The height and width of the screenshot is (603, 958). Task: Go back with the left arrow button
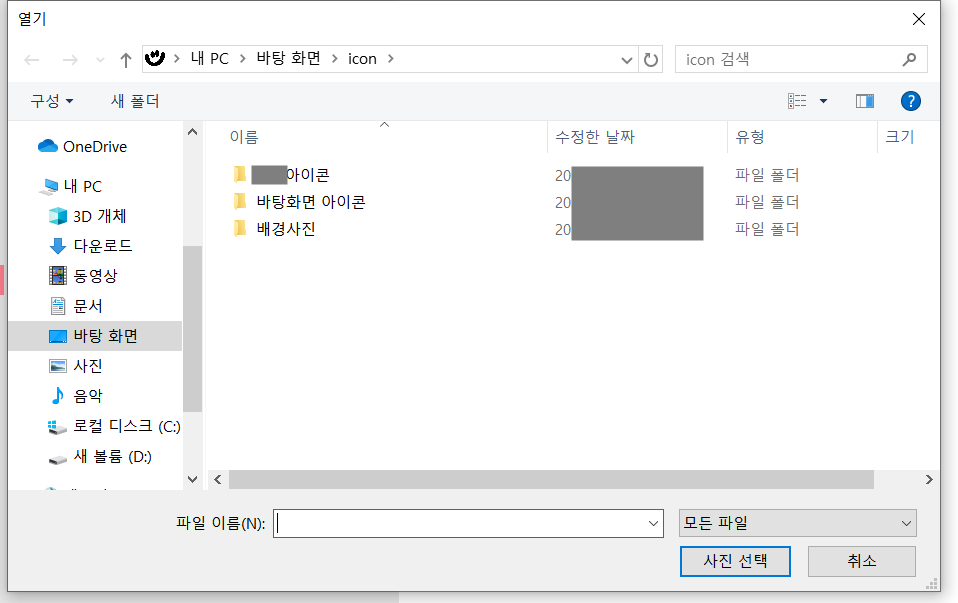click(x=32, y=59)
